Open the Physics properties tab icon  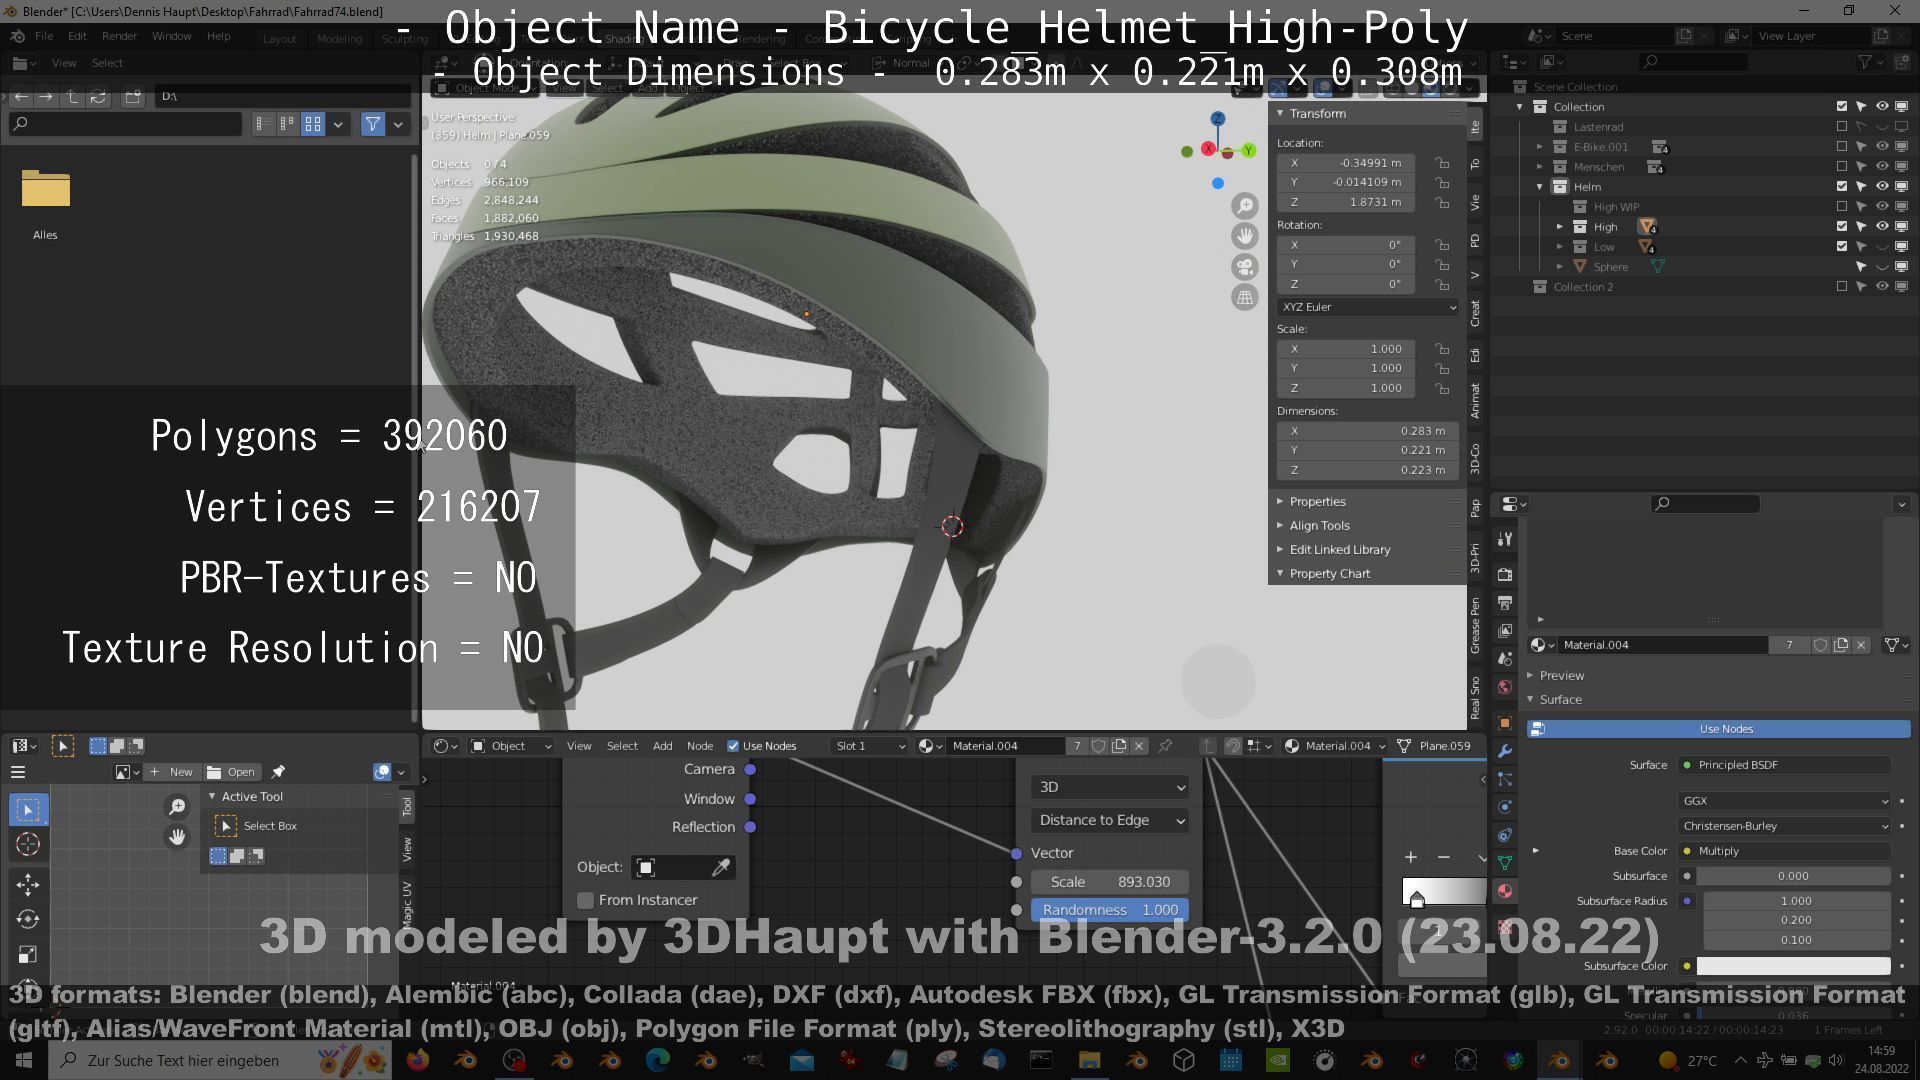tap(1504, 807)
